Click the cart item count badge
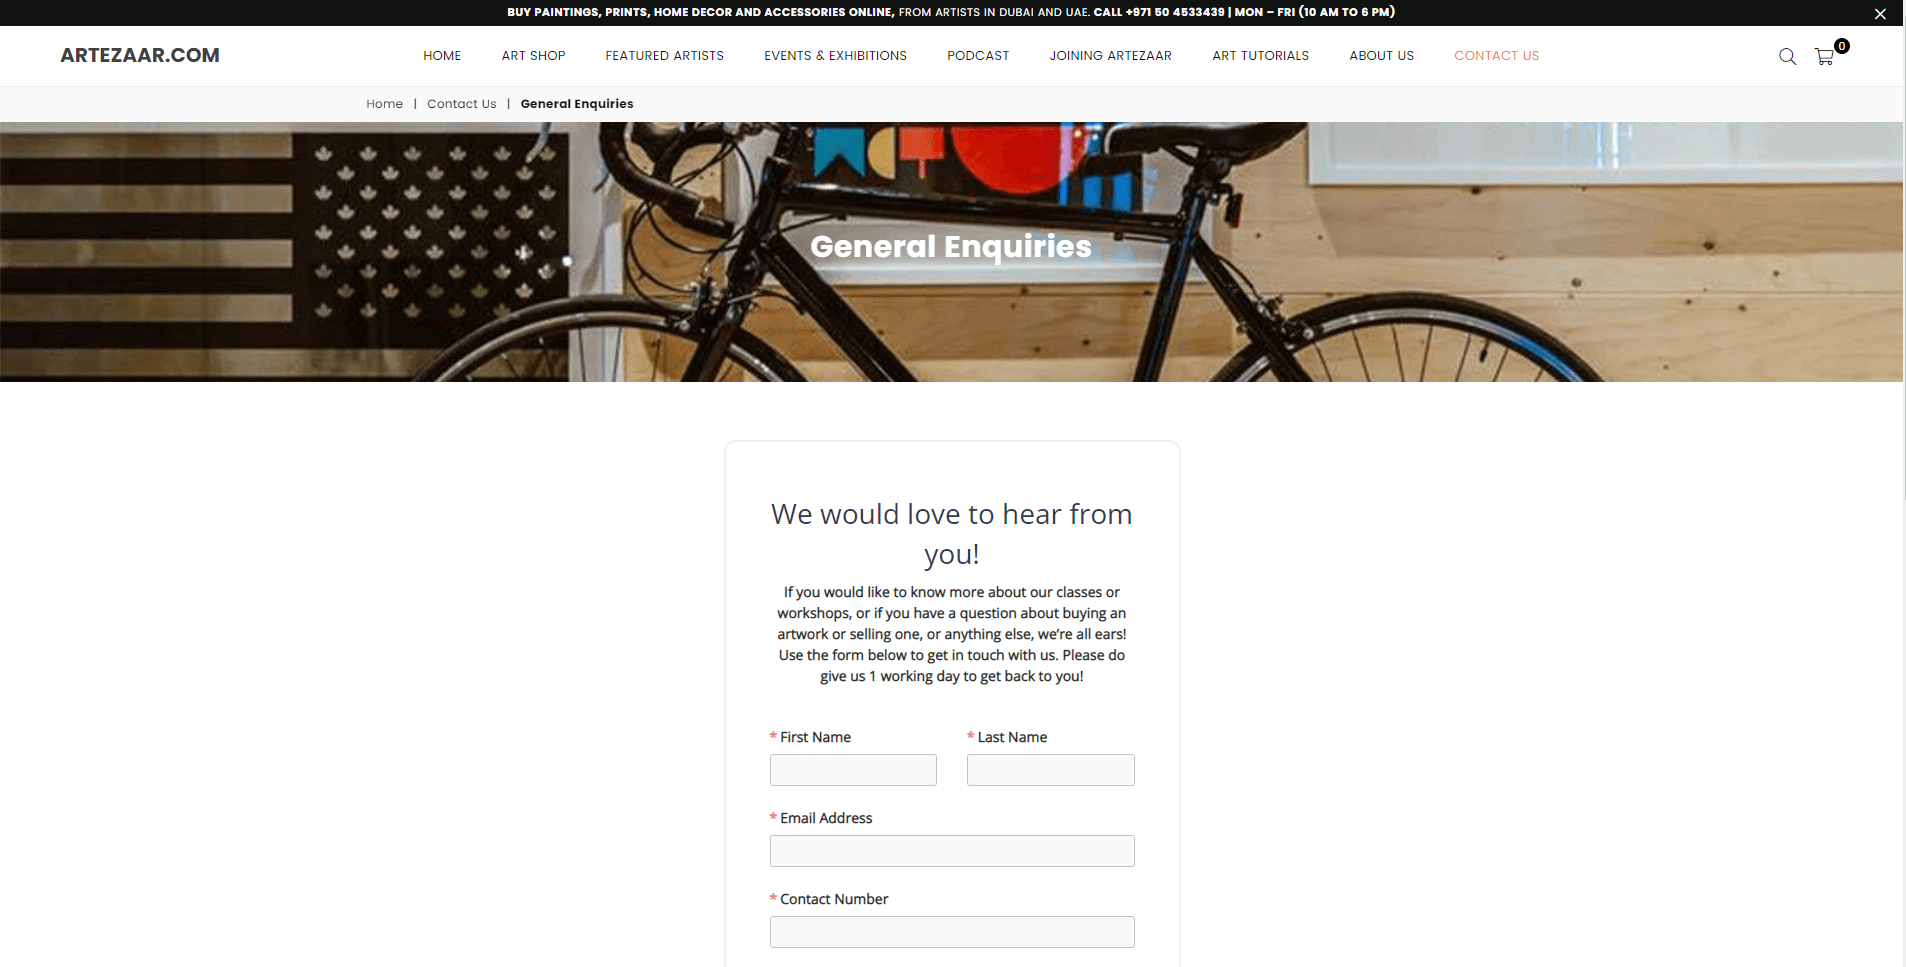The image size is (1906, 967). click(x=1842, y=46)
